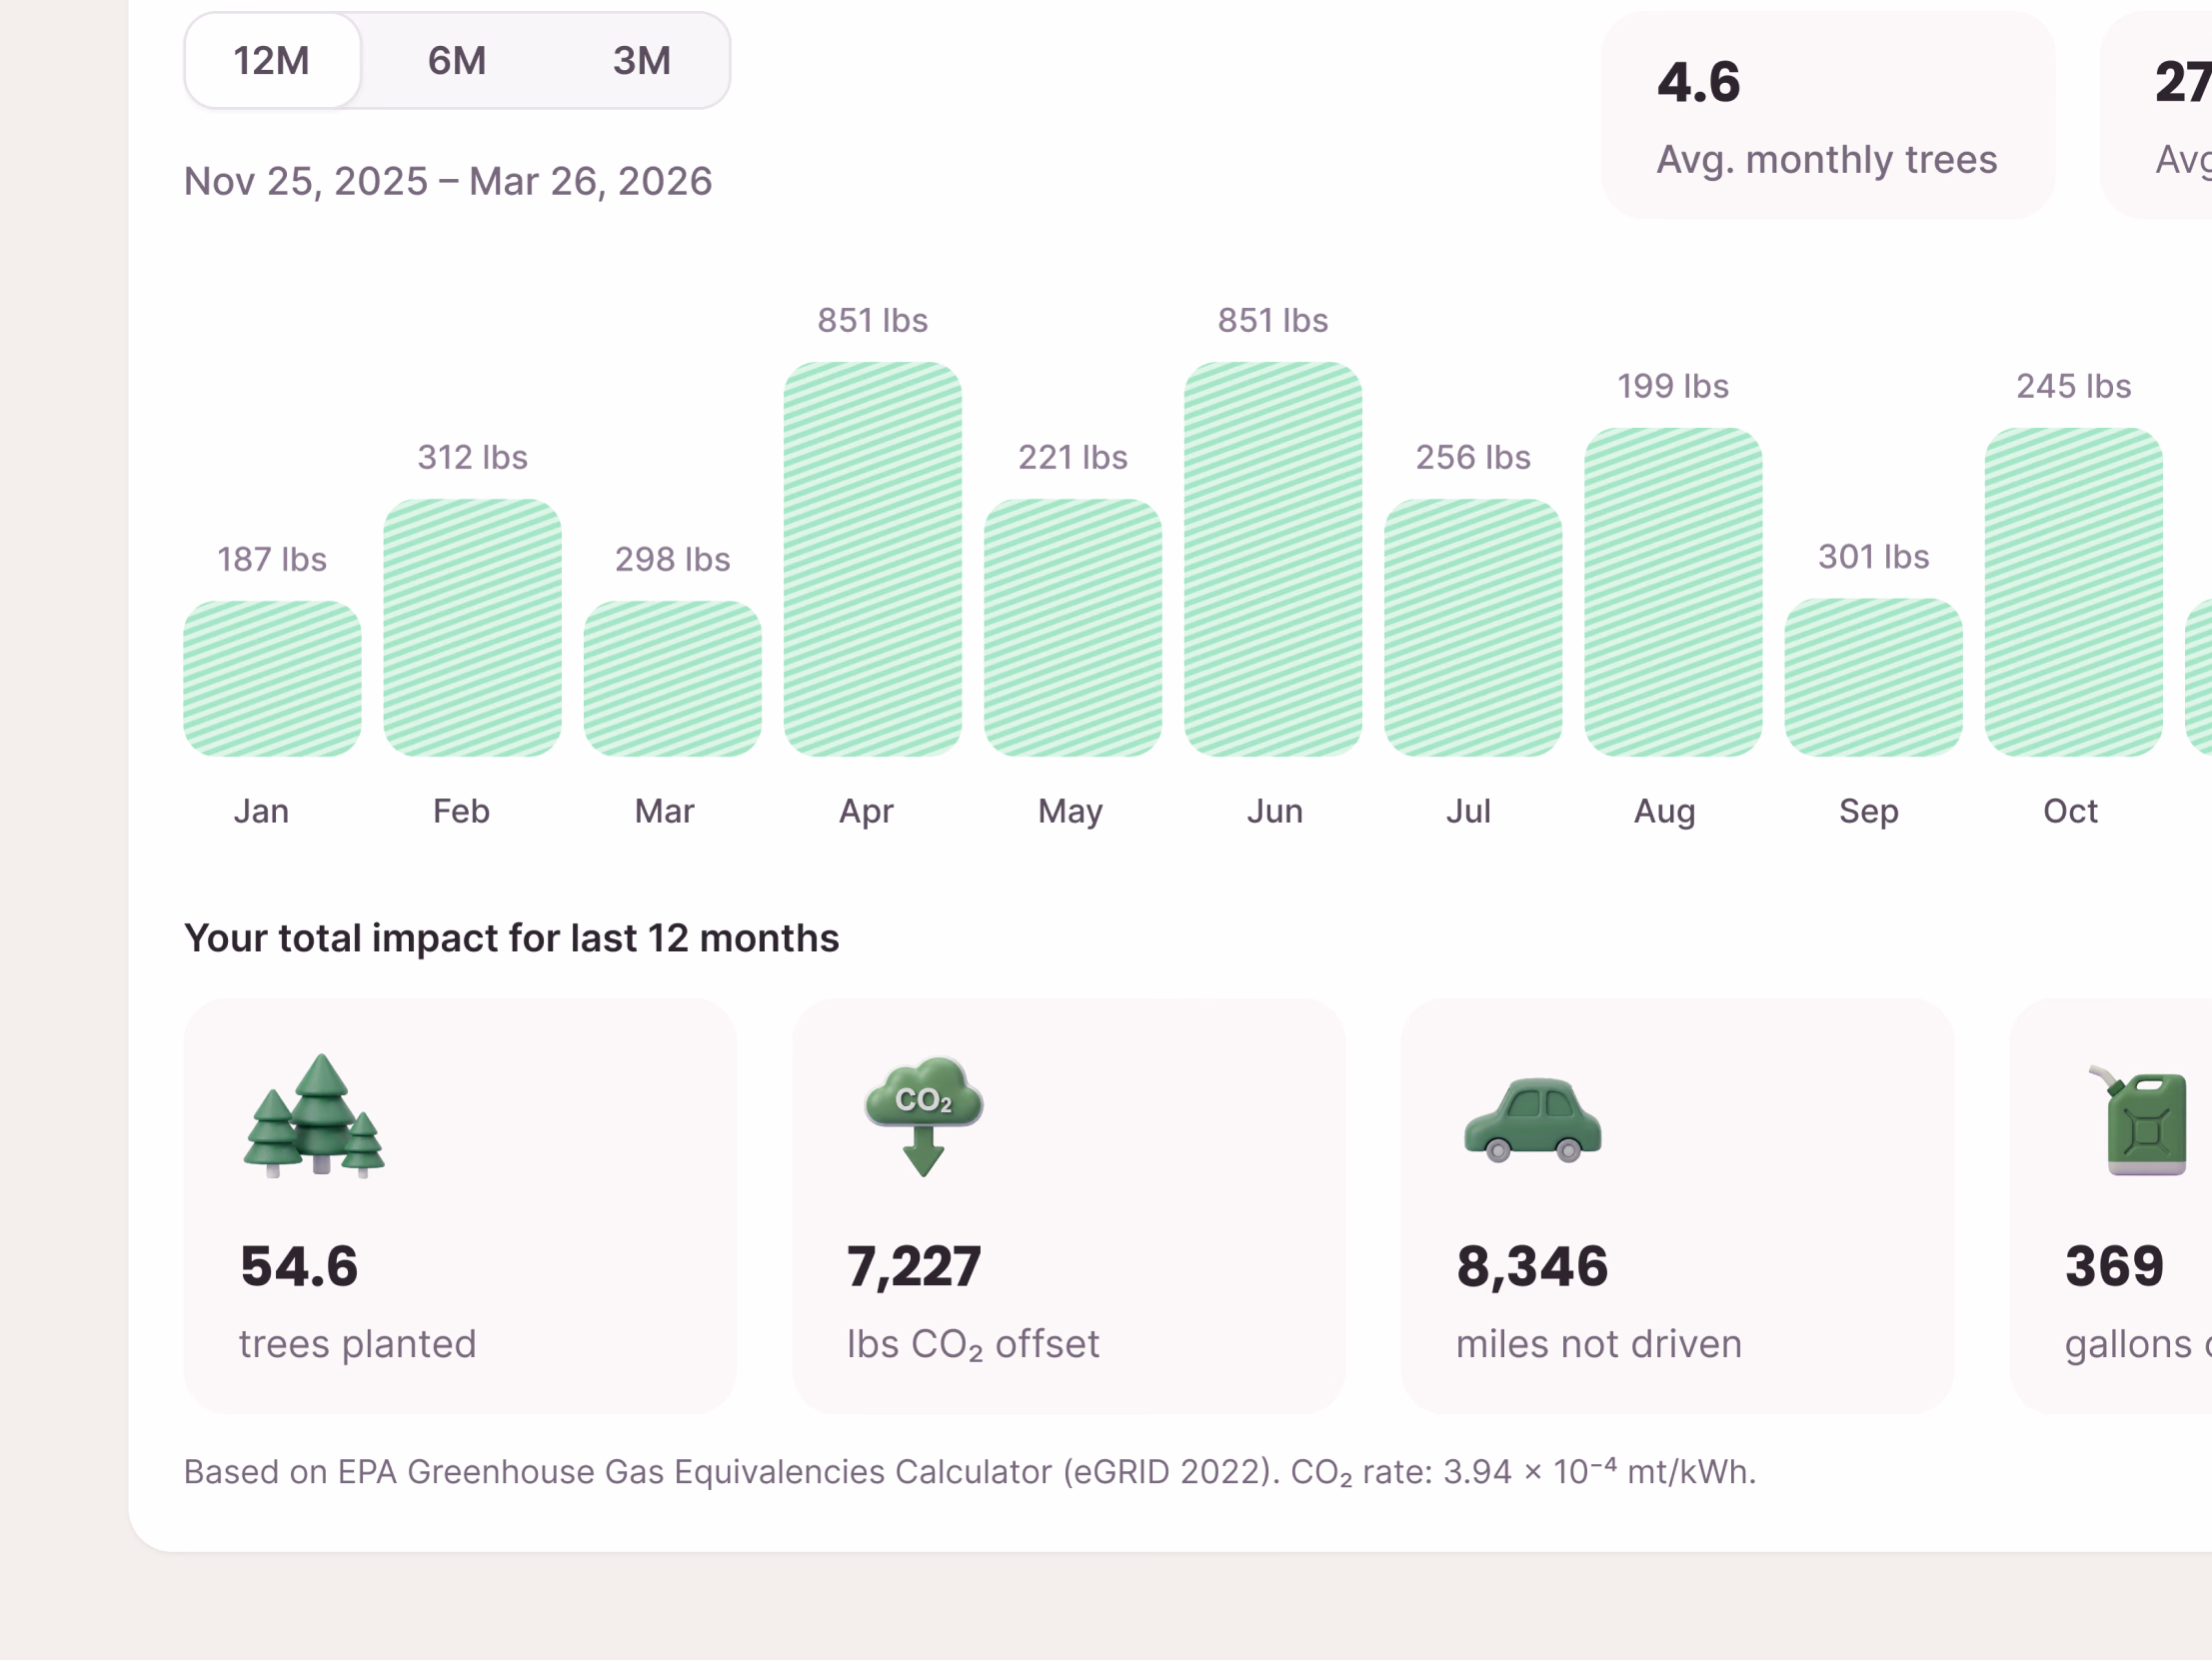Click the '301 lbs' bar label

[x=1873, y=556]
